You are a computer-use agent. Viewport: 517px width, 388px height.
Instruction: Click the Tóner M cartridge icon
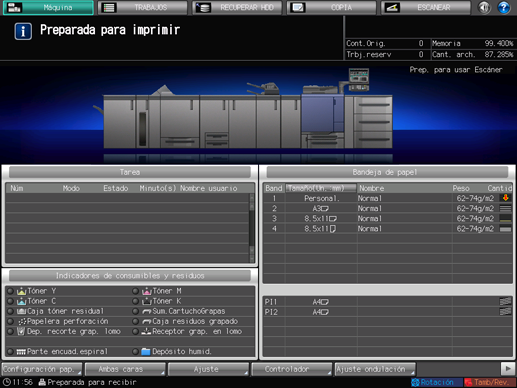pos(147,291)
